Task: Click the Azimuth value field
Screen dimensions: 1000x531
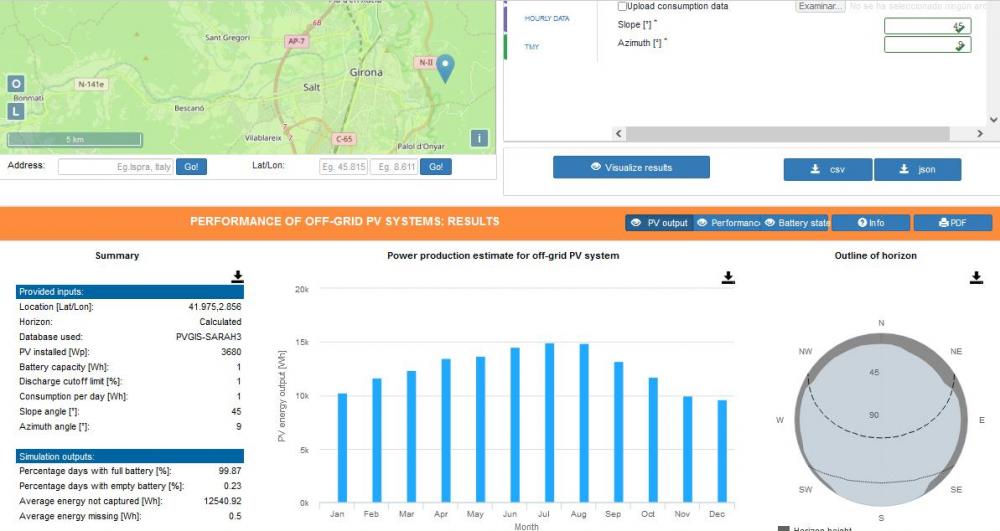Action: tap(927, 45)
